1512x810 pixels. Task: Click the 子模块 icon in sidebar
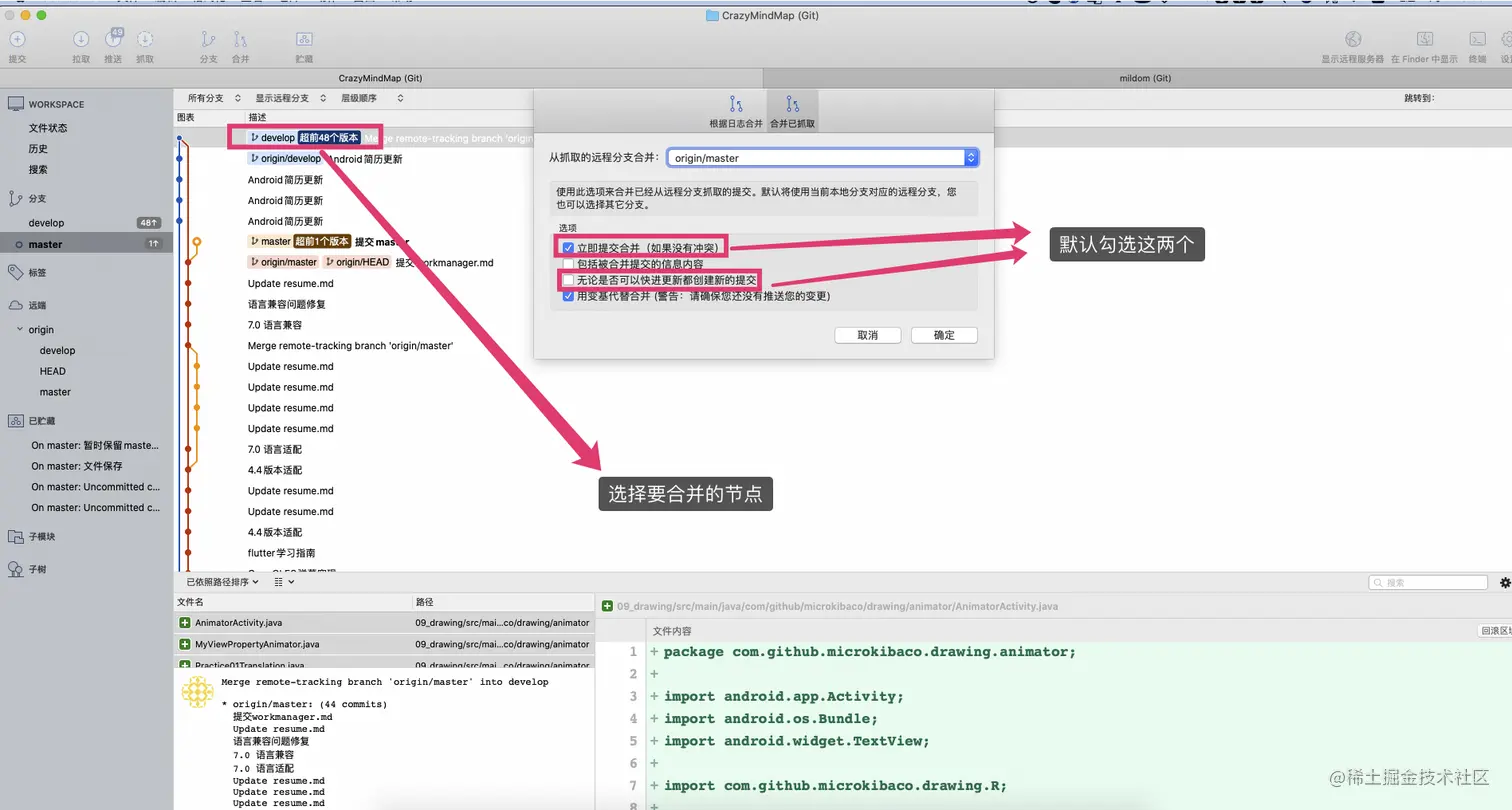click(15, 537)
